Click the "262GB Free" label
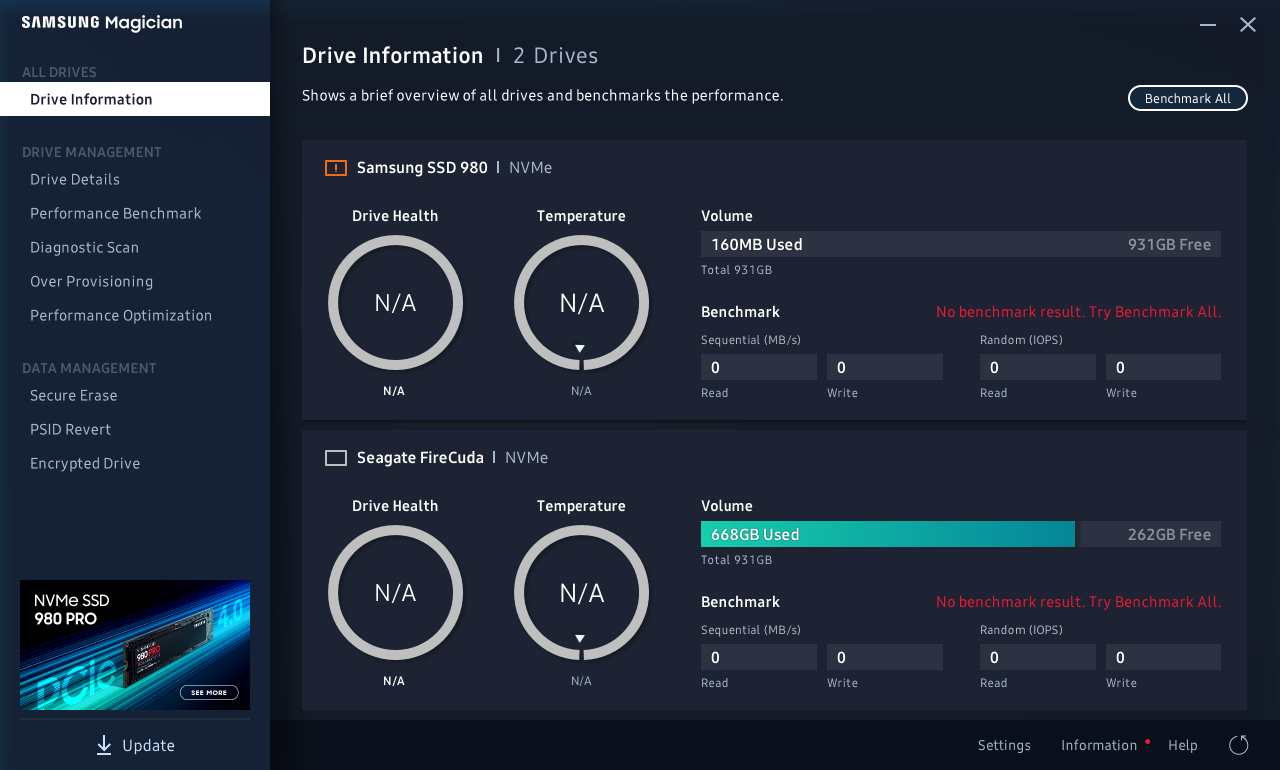This screenshot has height=770, width=1280. pos(1169,534)
